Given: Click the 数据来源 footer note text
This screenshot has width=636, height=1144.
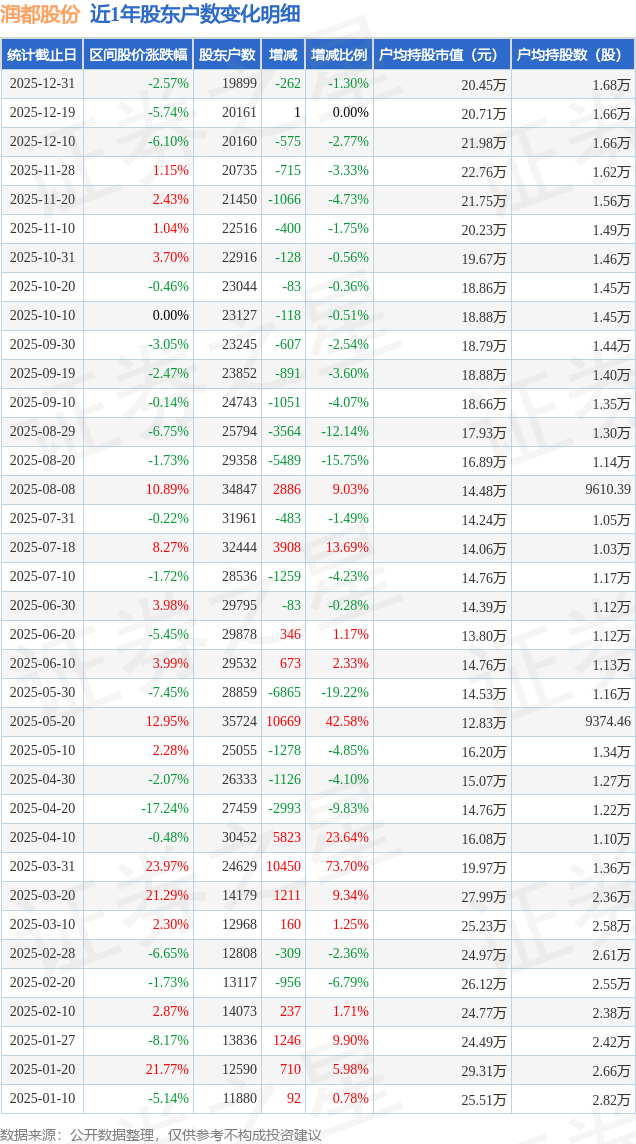Looking at the screenshot, I should pos(160,1134).
